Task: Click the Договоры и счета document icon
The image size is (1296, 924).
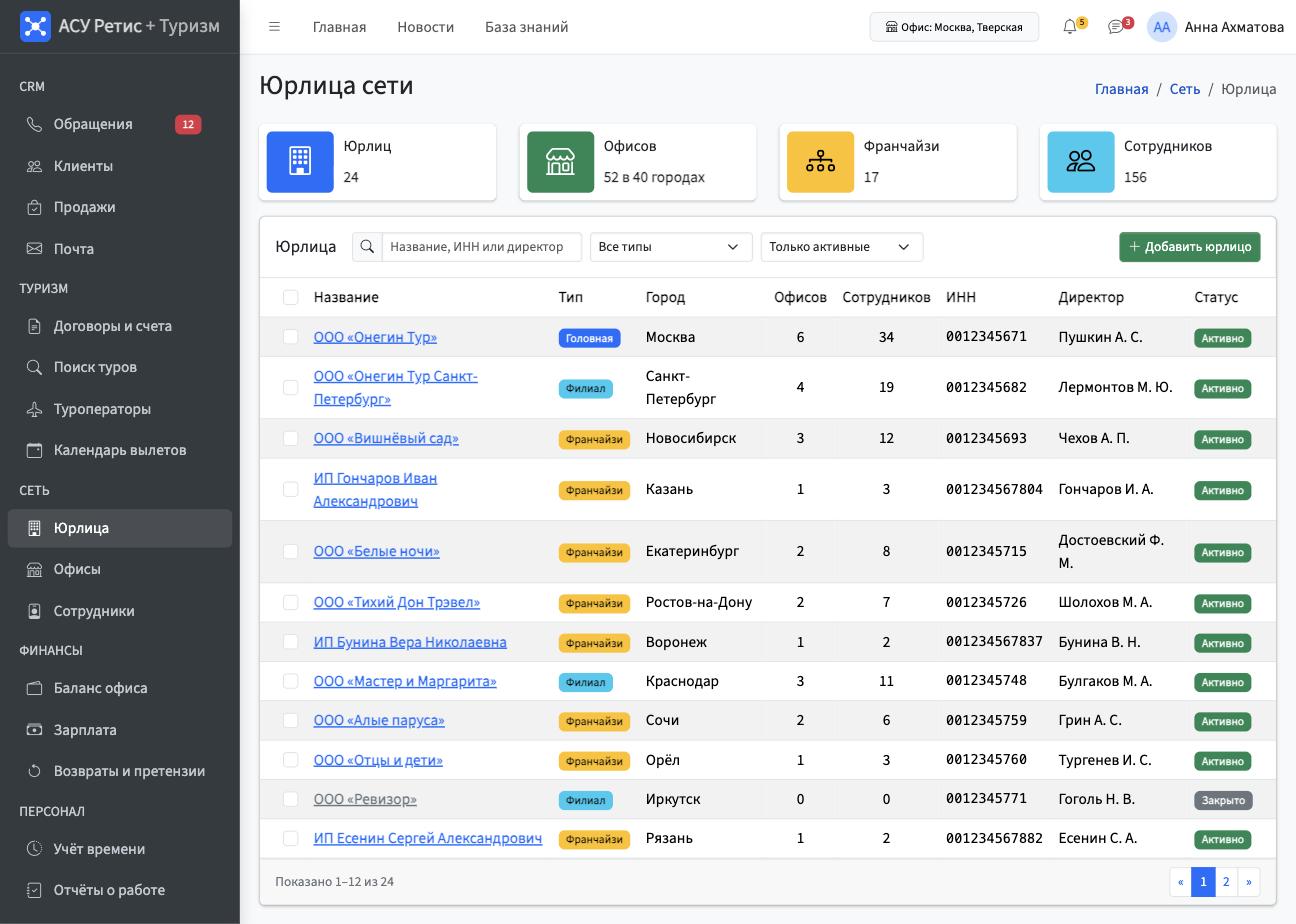Action: click(x=34, y=326)
